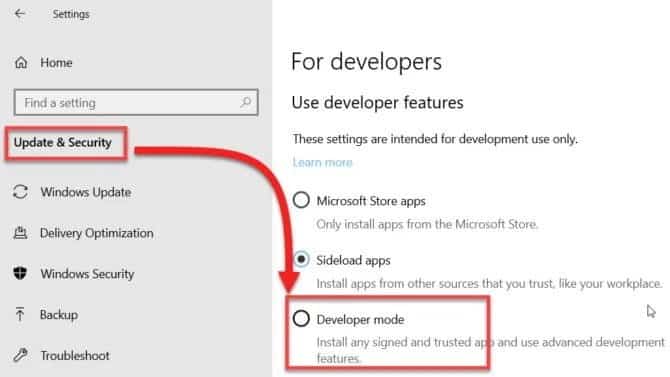
Task: Navigate to Backup settings
Action: click(x=59, y=315)
